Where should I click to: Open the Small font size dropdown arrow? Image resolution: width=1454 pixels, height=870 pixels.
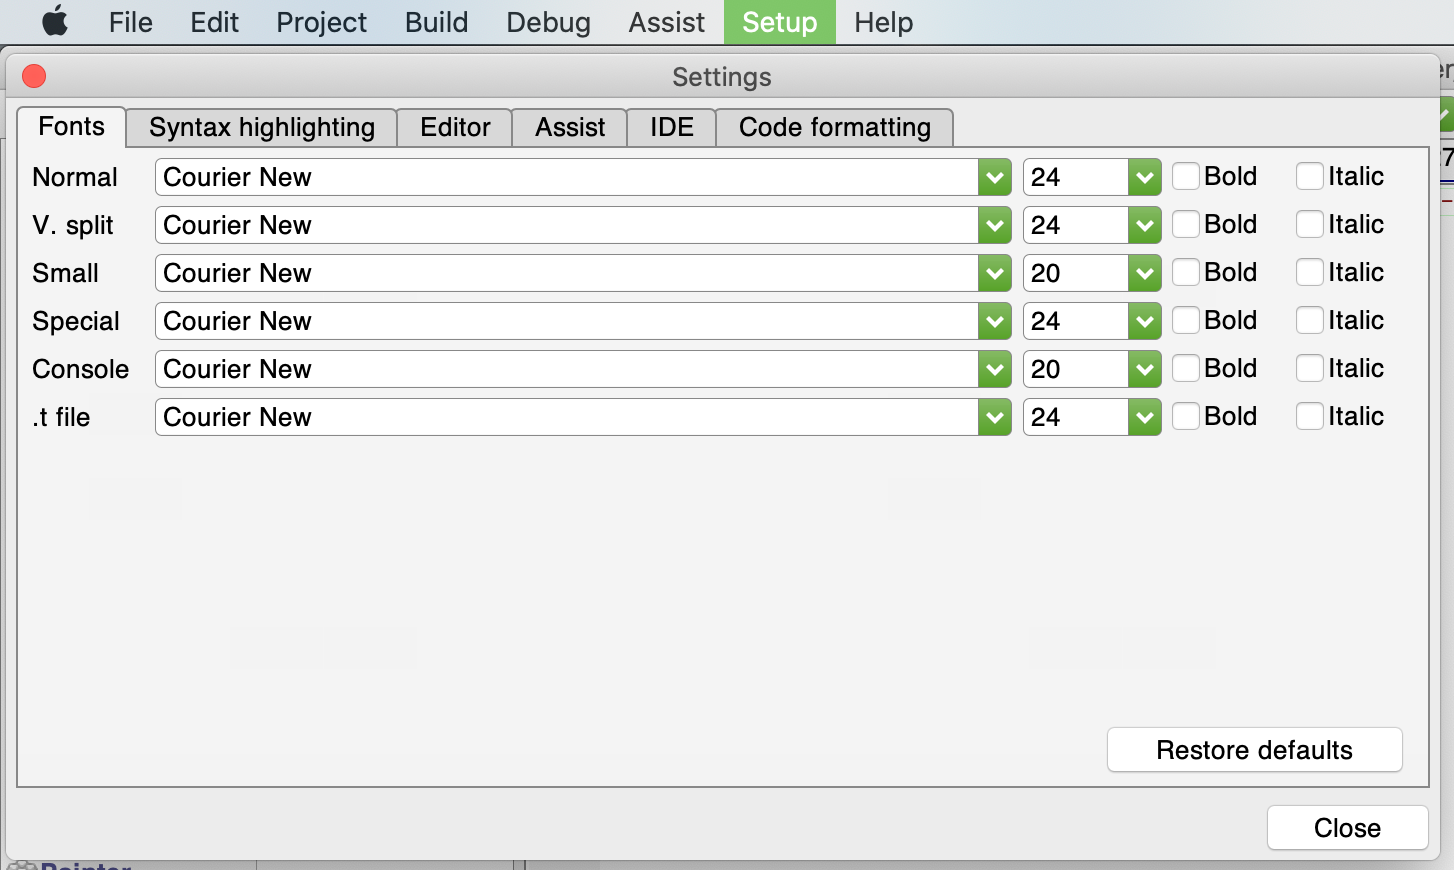pyautogui.click(x=1144, y=274)
